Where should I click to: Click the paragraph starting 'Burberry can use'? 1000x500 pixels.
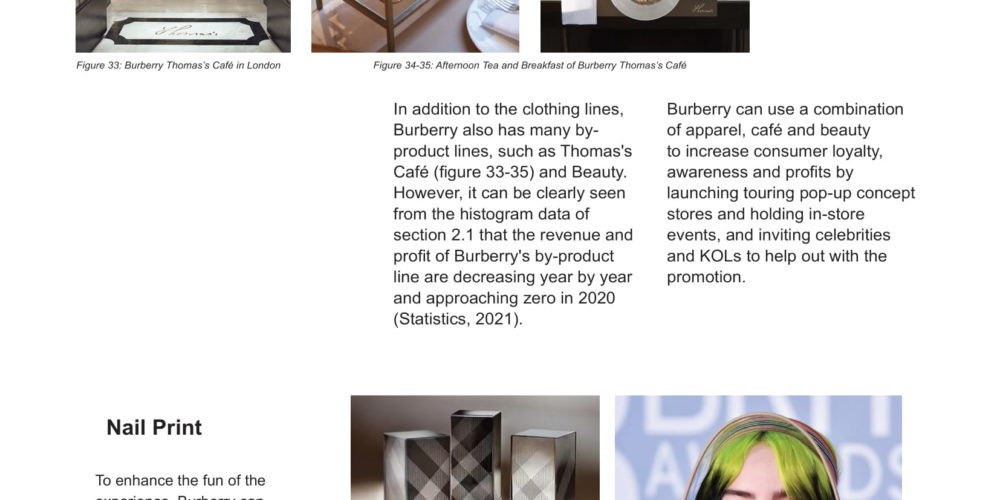click(791, 193)
